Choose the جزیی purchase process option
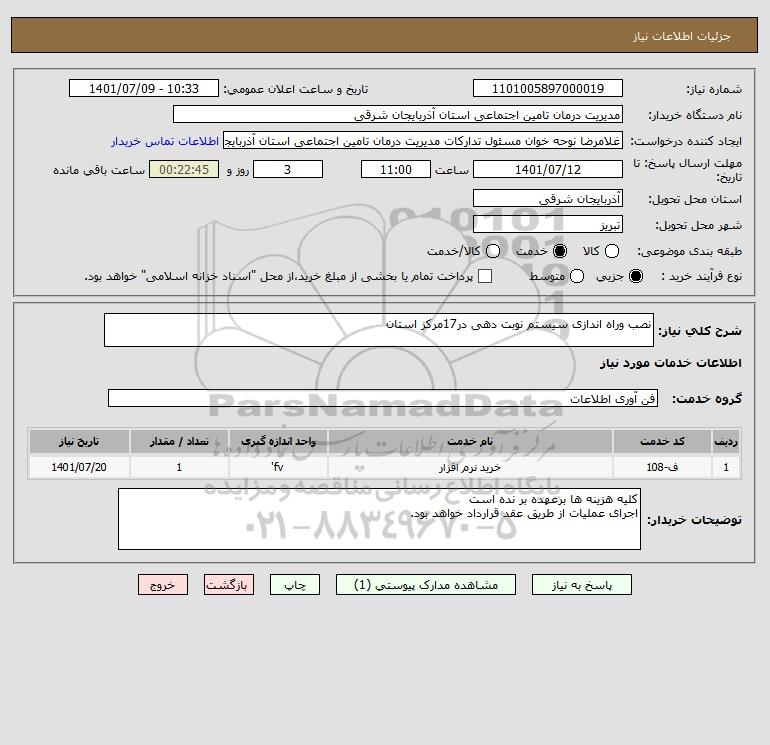 click(636, 276)
